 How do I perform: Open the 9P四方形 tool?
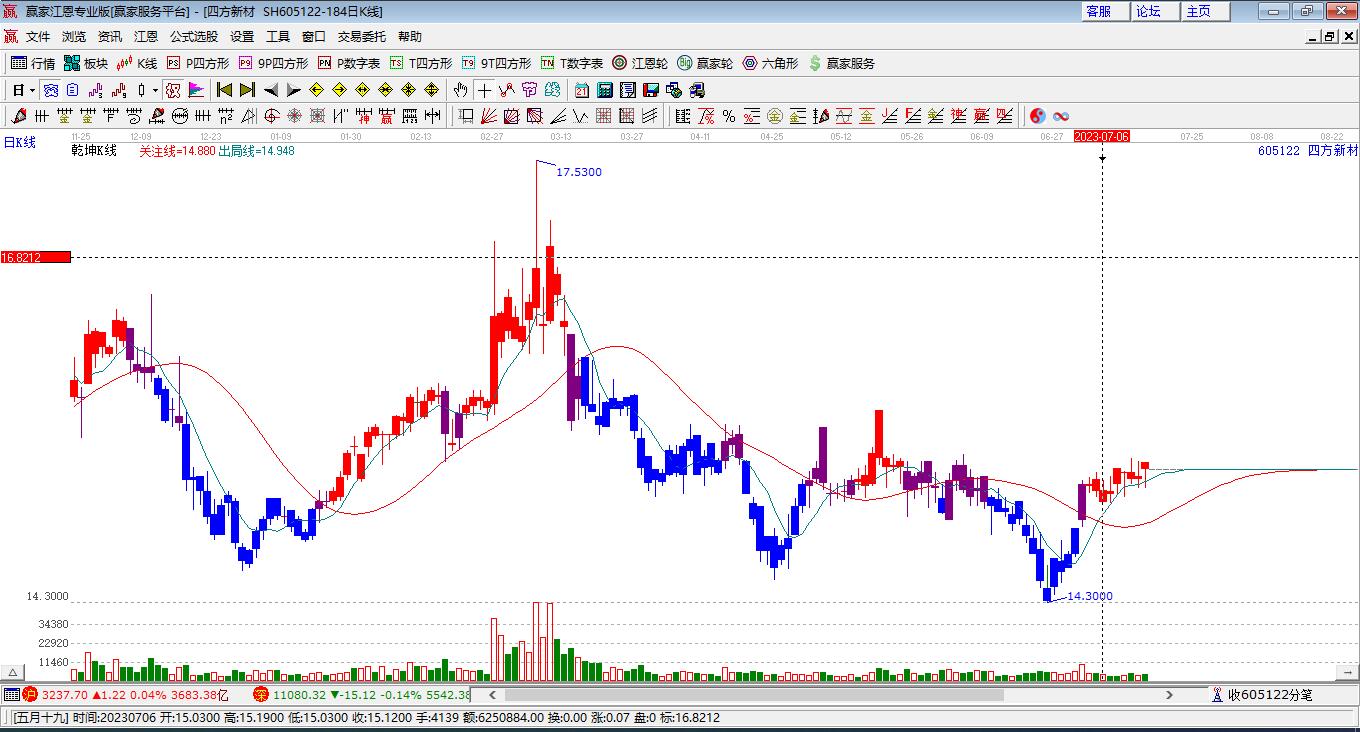pos(273,63)
